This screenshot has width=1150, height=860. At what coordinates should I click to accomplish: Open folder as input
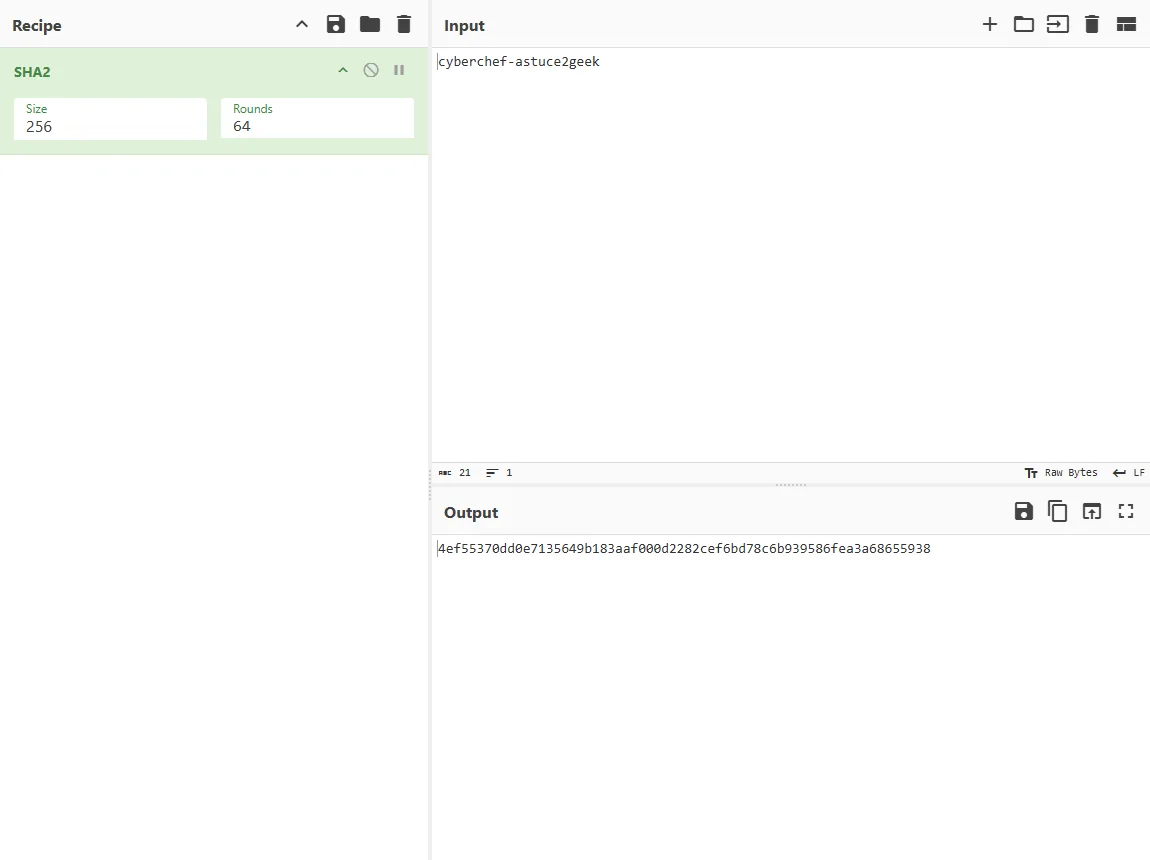pyautogui.click(x=1024, y=24)
